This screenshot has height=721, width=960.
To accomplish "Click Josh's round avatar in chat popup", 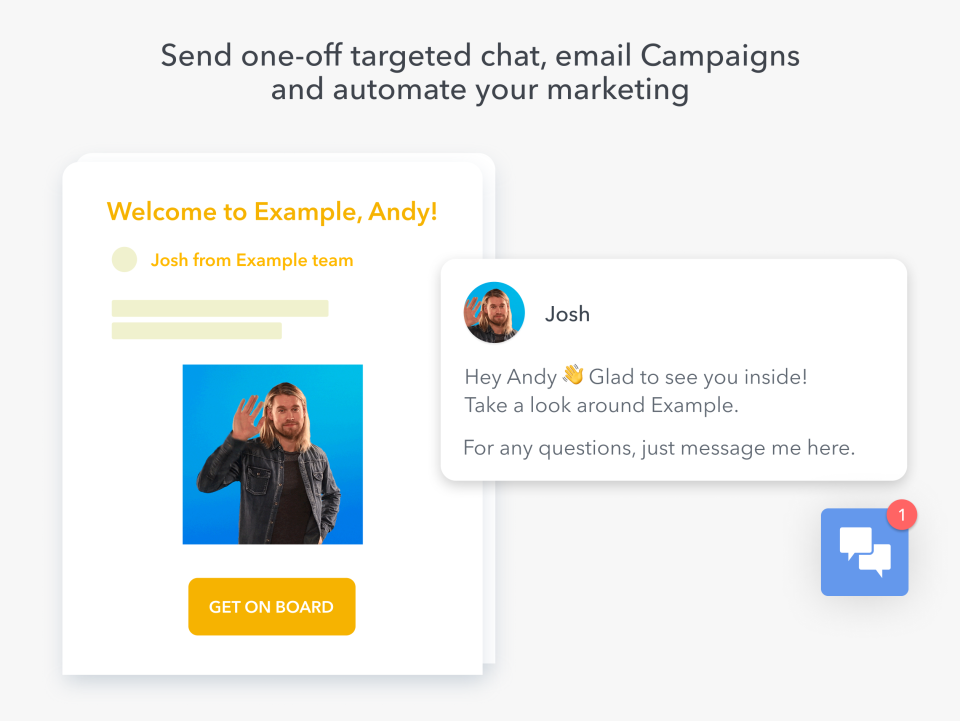I will (494, 313).
